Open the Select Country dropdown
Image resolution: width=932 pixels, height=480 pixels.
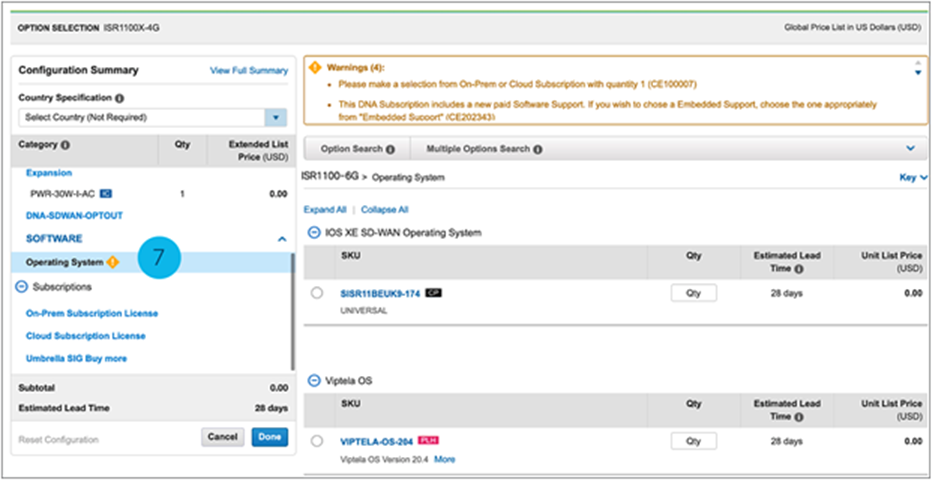(275, 118)
